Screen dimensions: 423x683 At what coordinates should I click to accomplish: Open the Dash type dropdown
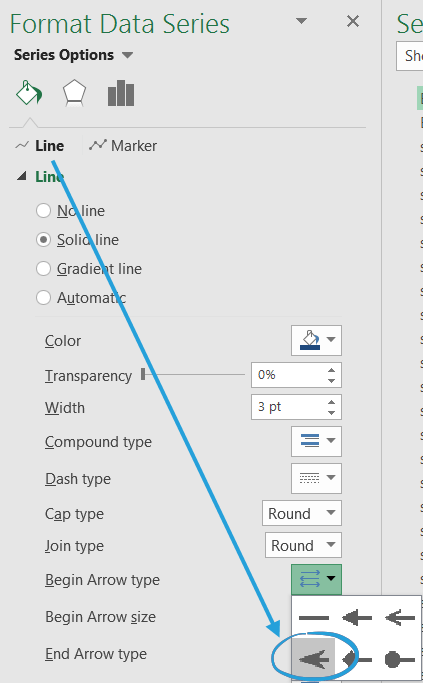316,478
